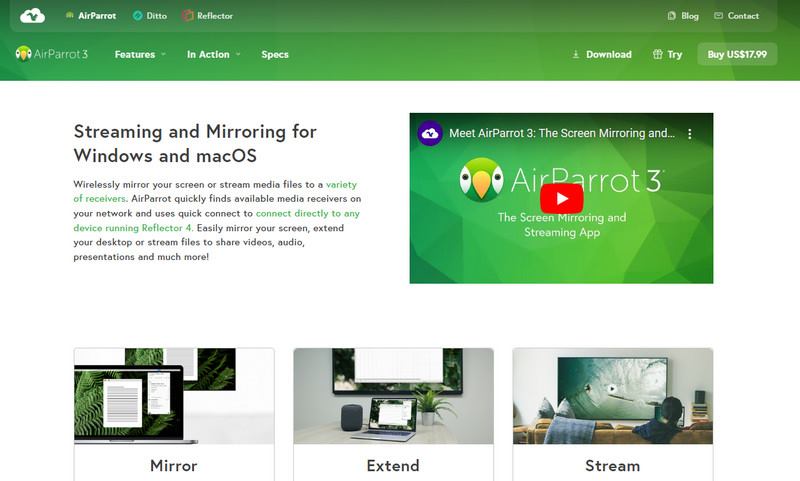Expand the Features dropdown arrow
Viewport: 800px width, 481px height.
(163, 54)
